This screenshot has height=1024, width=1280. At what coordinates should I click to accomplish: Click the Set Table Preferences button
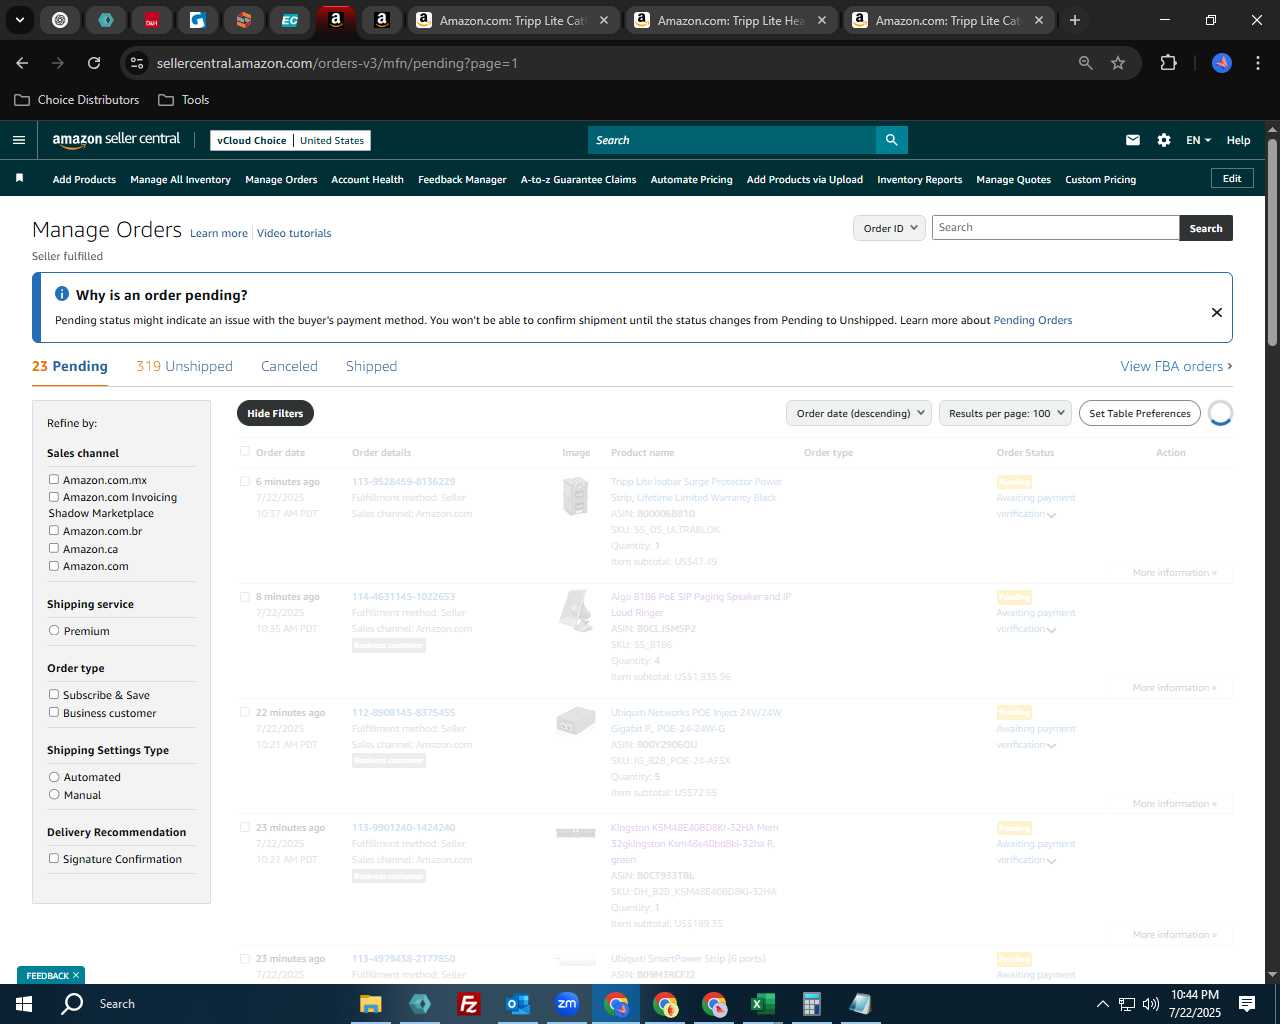[x=1140, y=413]
